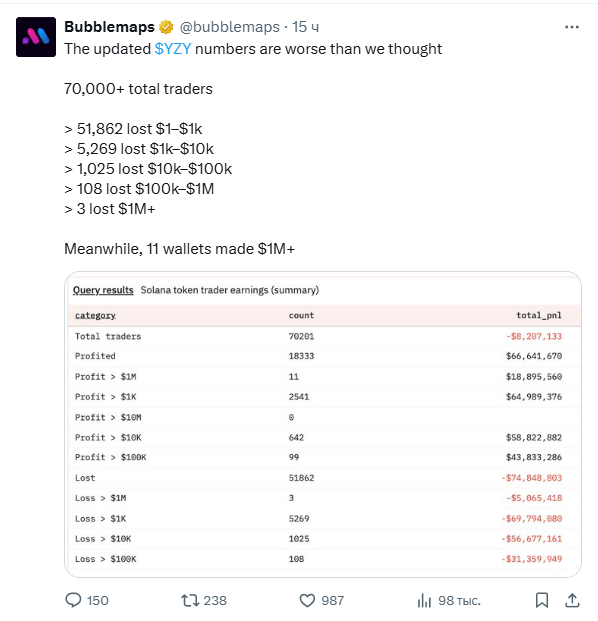Click the share upload icon
This screenshot has width=598, height=621.
point(572,600)
